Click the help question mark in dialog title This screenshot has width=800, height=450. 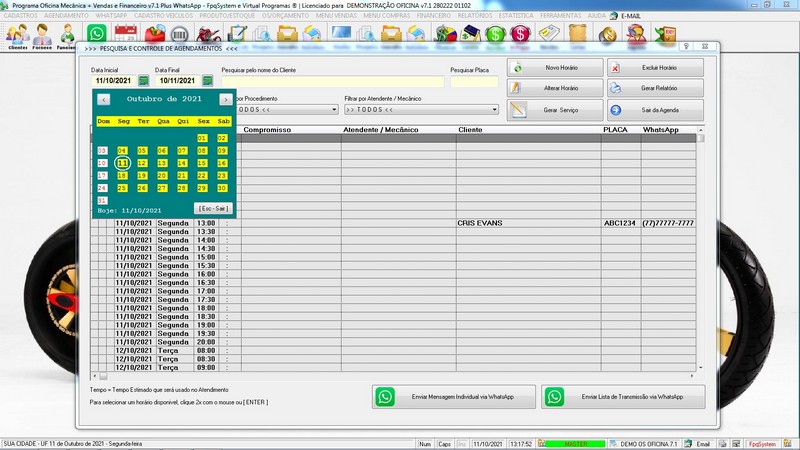687,46
